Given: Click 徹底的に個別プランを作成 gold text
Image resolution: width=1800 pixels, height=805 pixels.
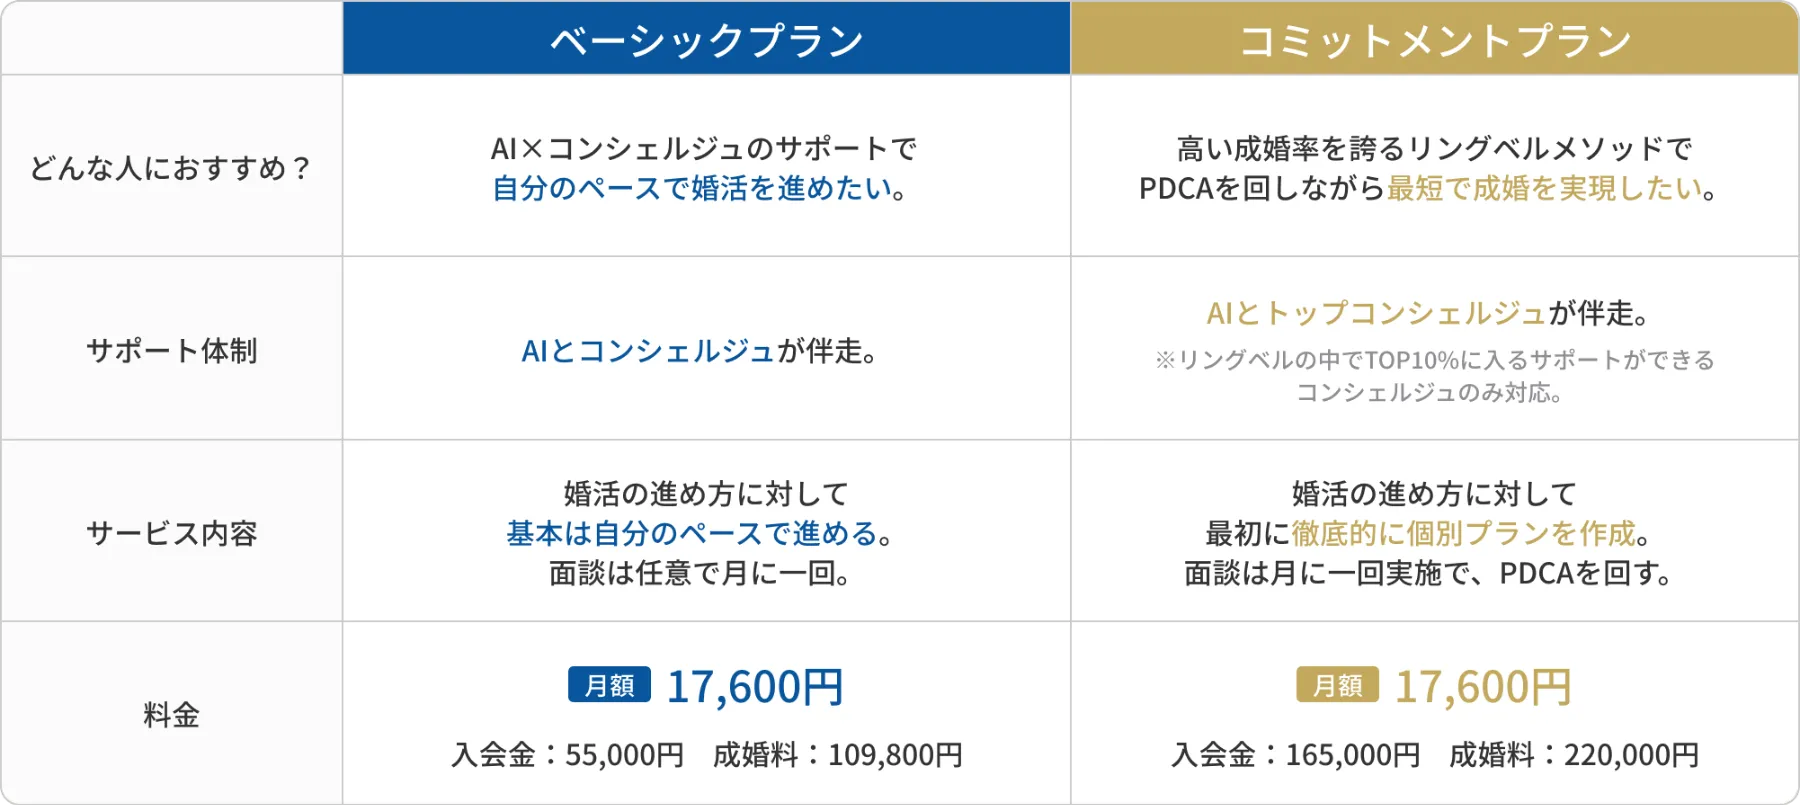Looking at the screenshot, I should point(1463,533).
